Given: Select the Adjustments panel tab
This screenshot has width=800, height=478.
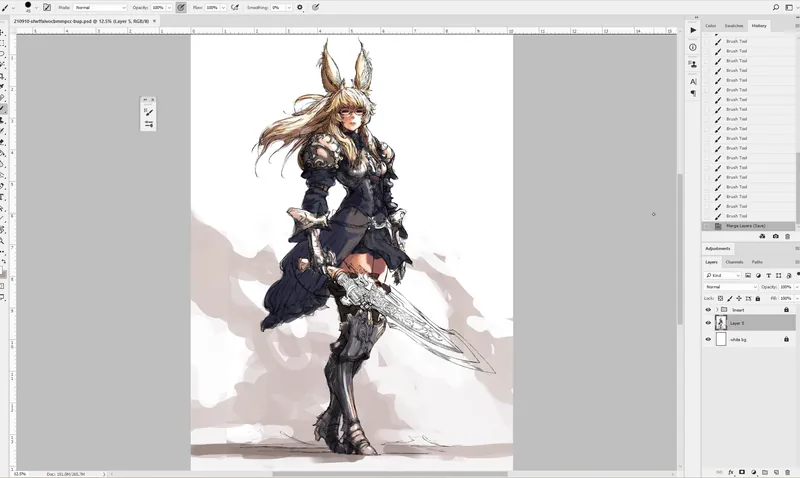Looking at the screenshot, I should pos(718,248).
